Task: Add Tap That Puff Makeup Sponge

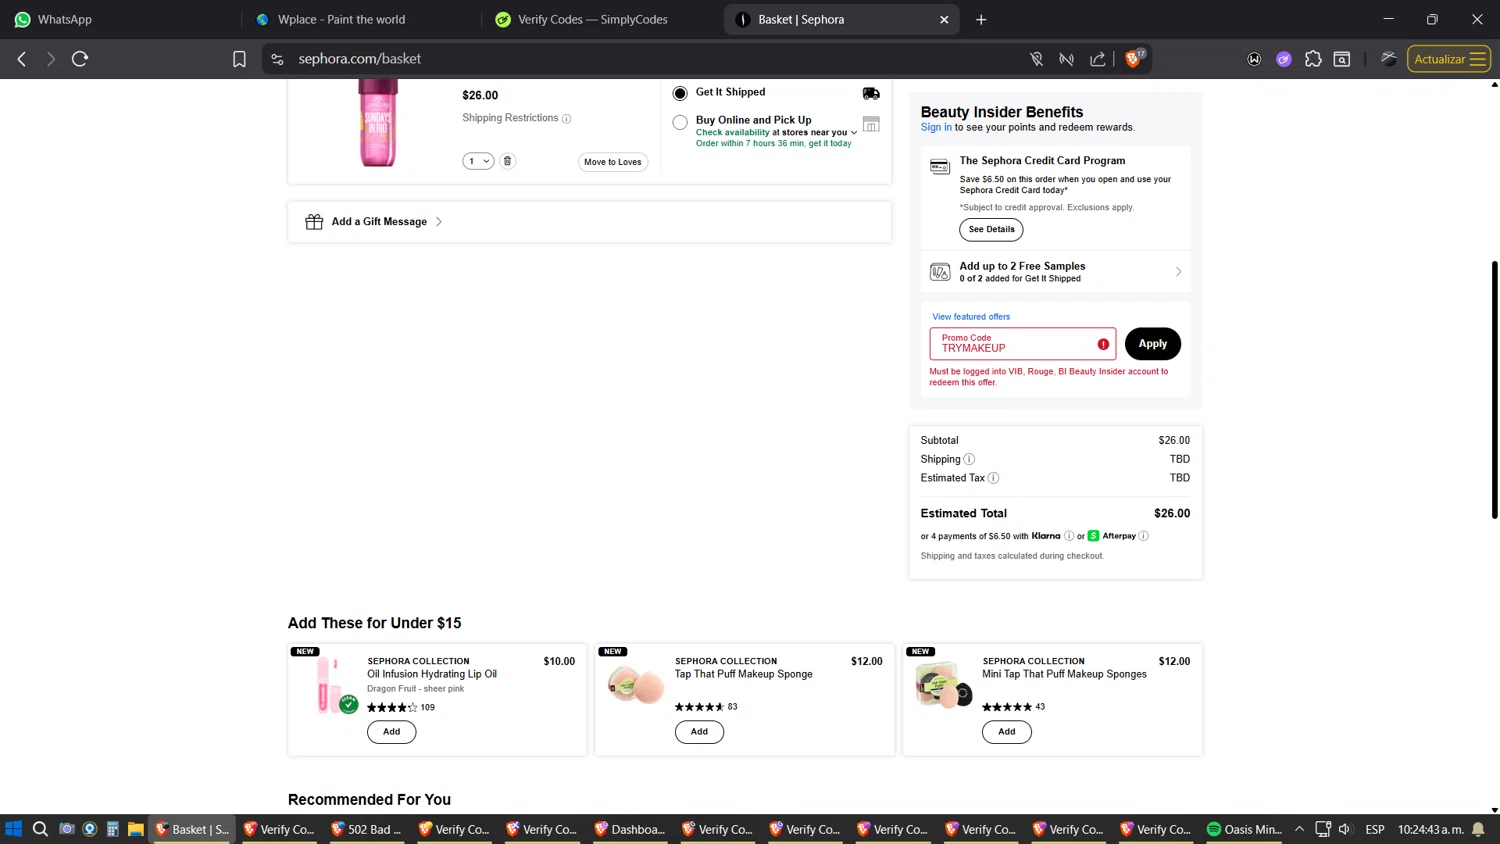Action: coord(699,732)
